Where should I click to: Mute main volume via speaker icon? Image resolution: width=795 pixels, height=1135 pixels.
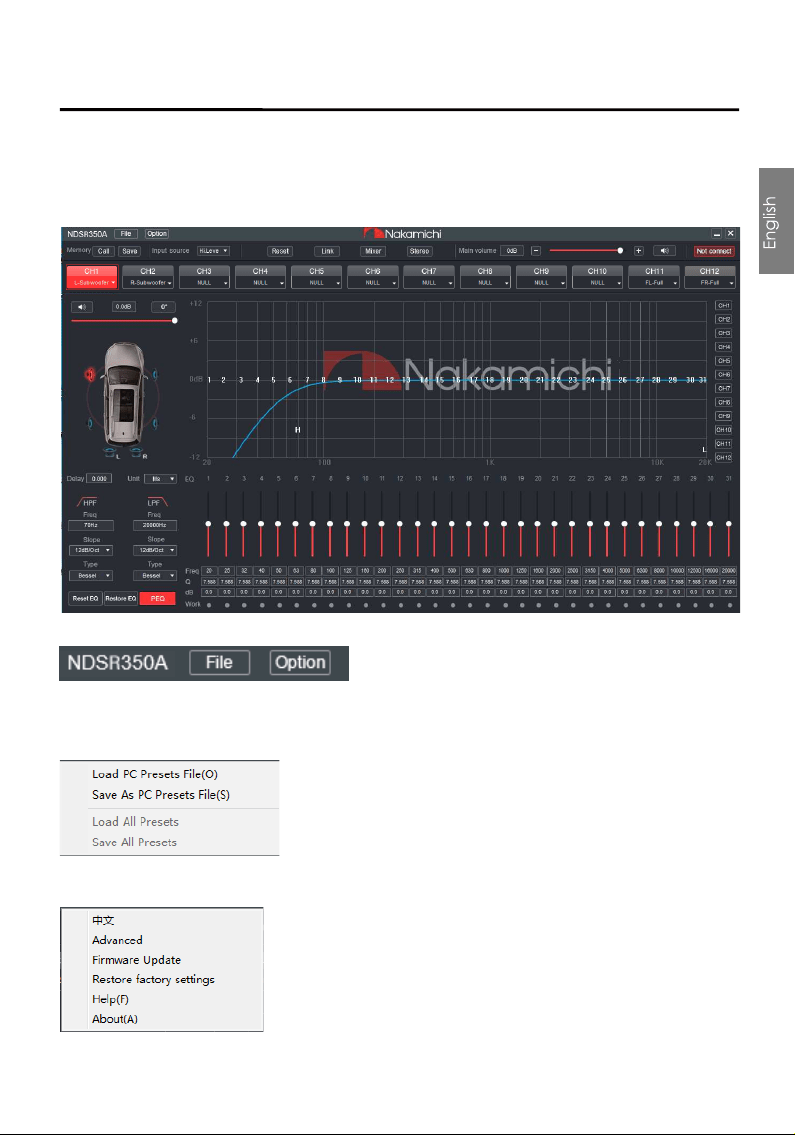664,251
